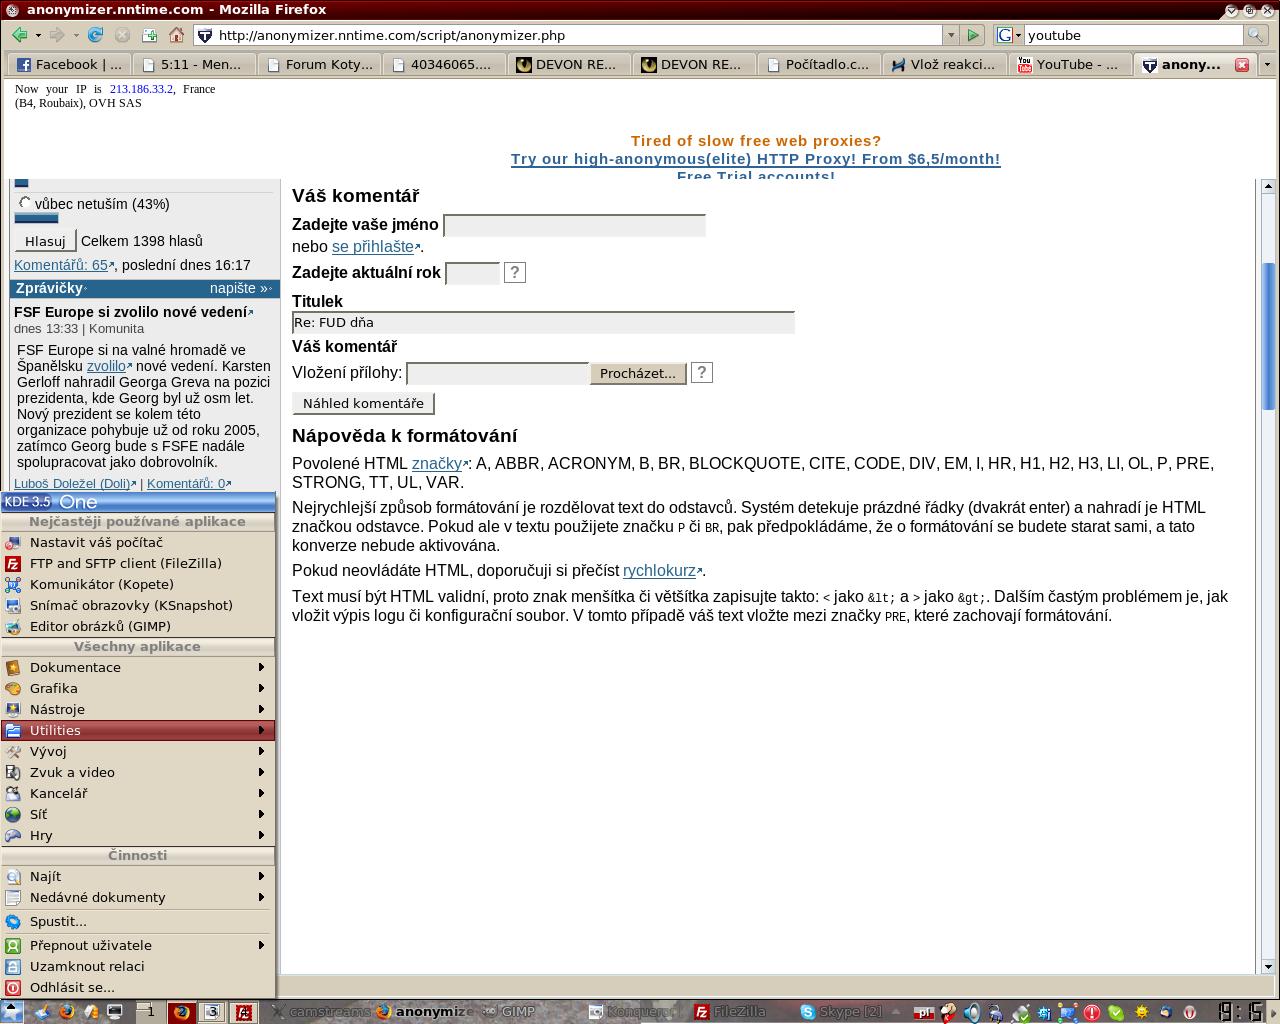Expand the Síť submenu

pyautogui.click(x=138, y=814)
